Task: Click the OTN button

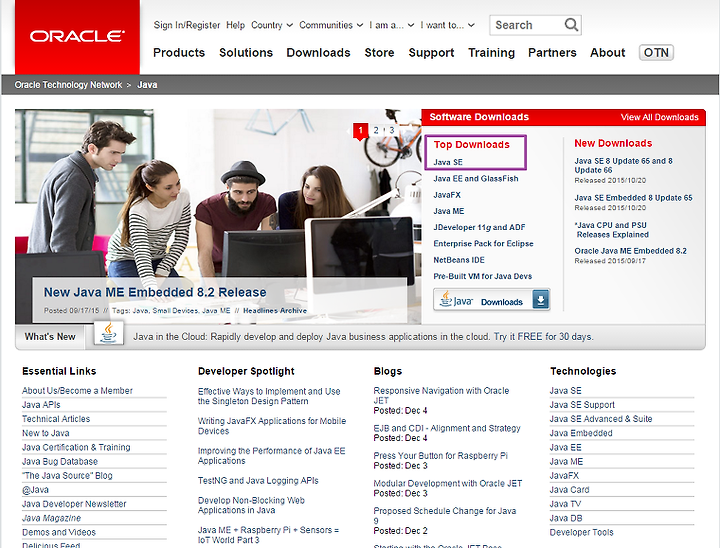Action: click(x=656, y=53)
